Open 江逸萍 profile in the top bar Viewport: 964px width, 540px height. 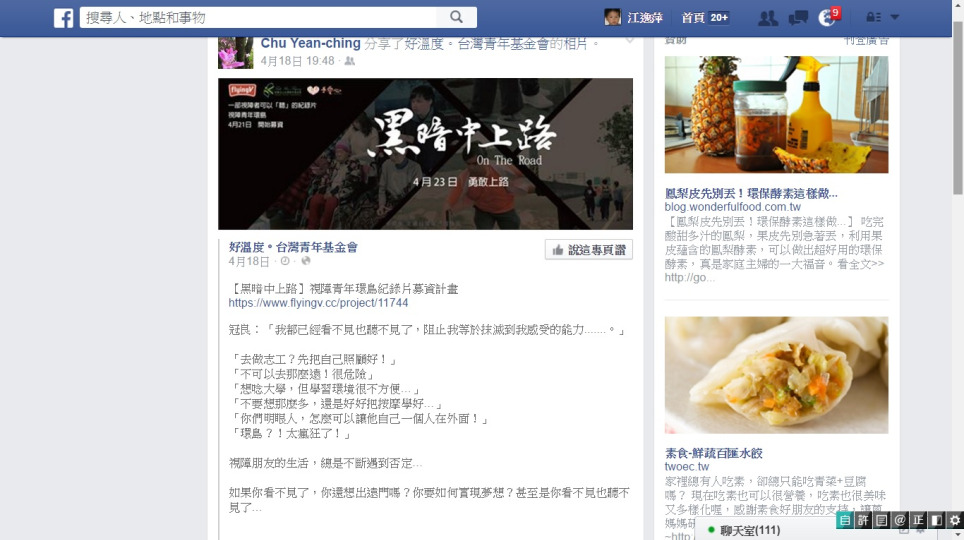(x=634, y=18)
